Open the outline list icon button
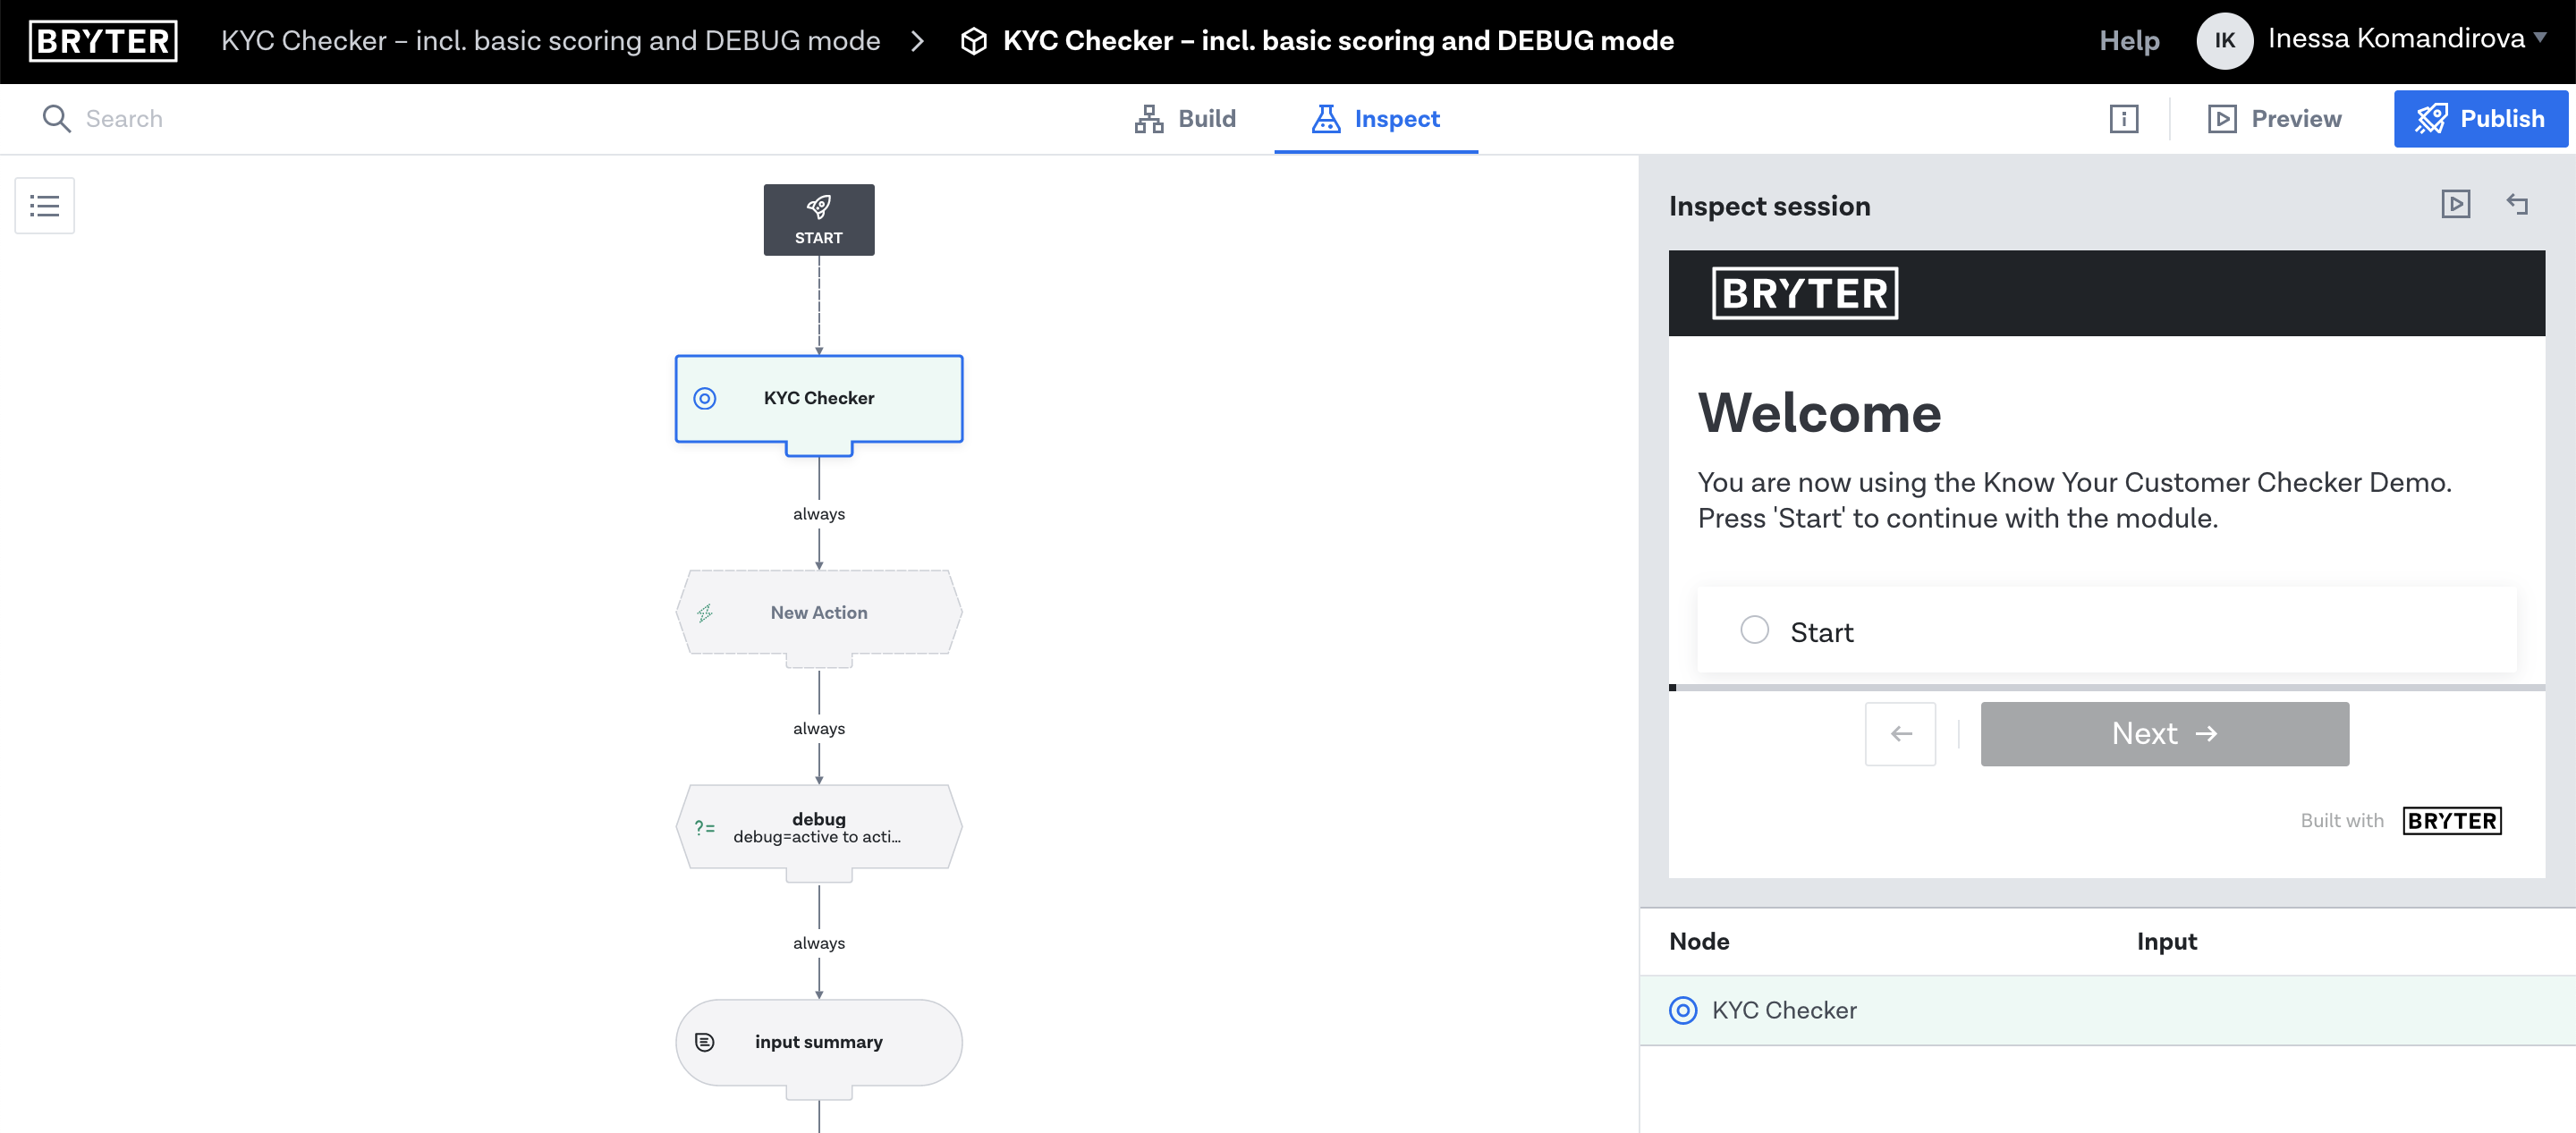 click(45, 206)
